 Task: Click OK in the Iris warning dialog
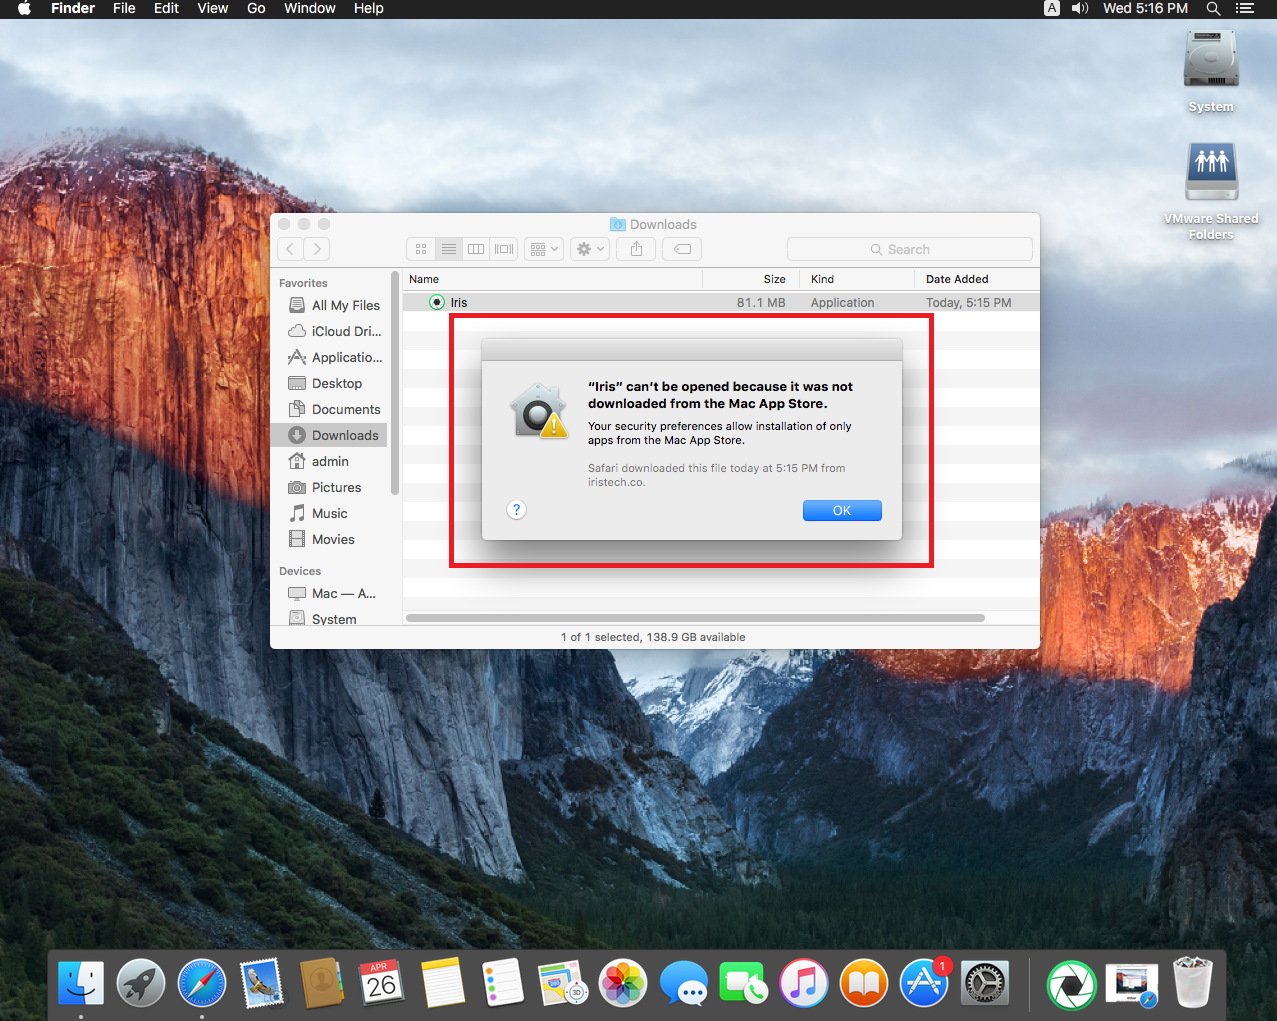(x=842, y=510)
